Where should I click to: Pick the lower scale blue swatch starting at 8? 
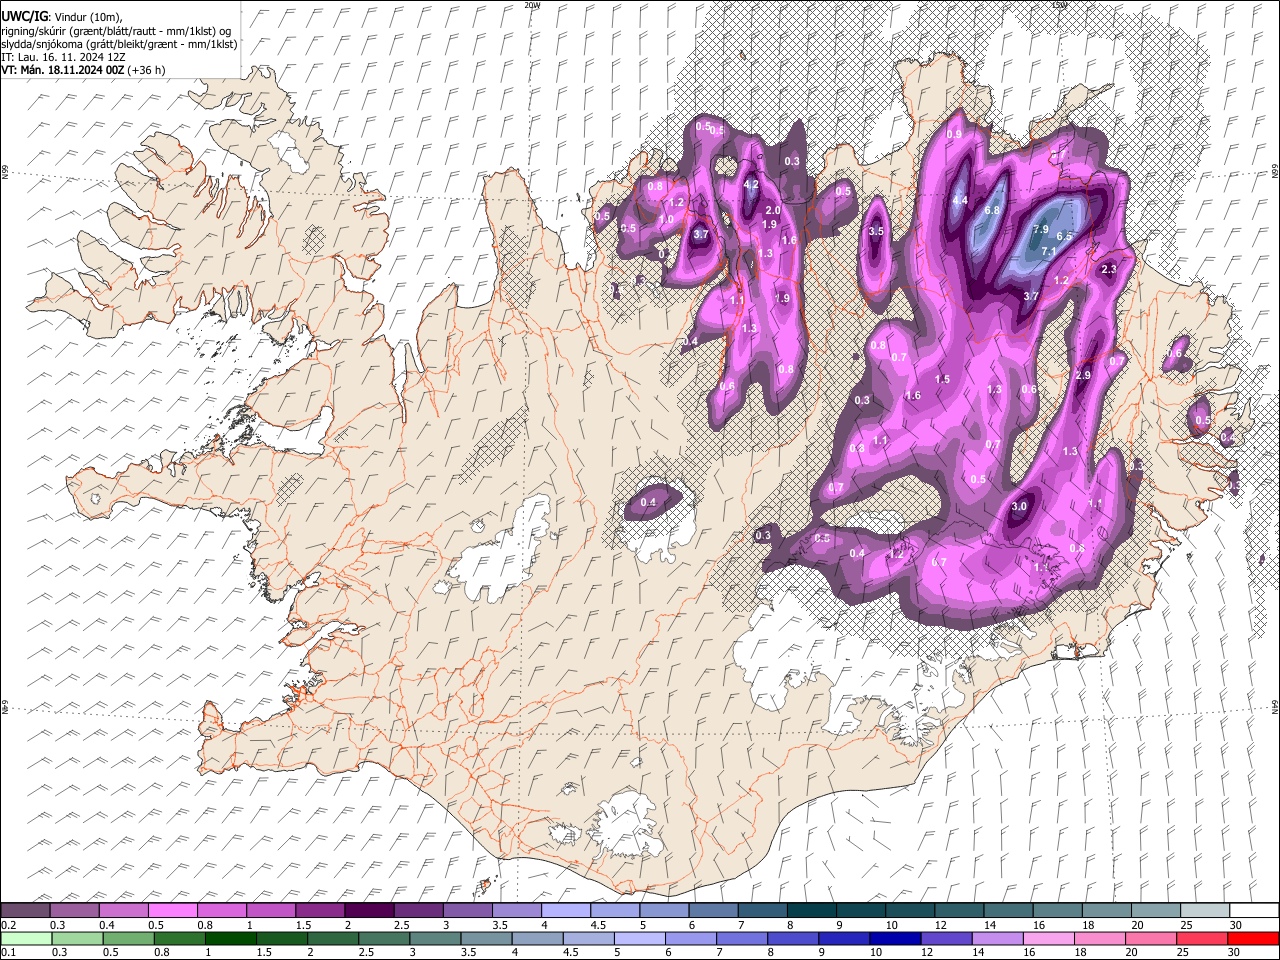[x=793, y=939]
